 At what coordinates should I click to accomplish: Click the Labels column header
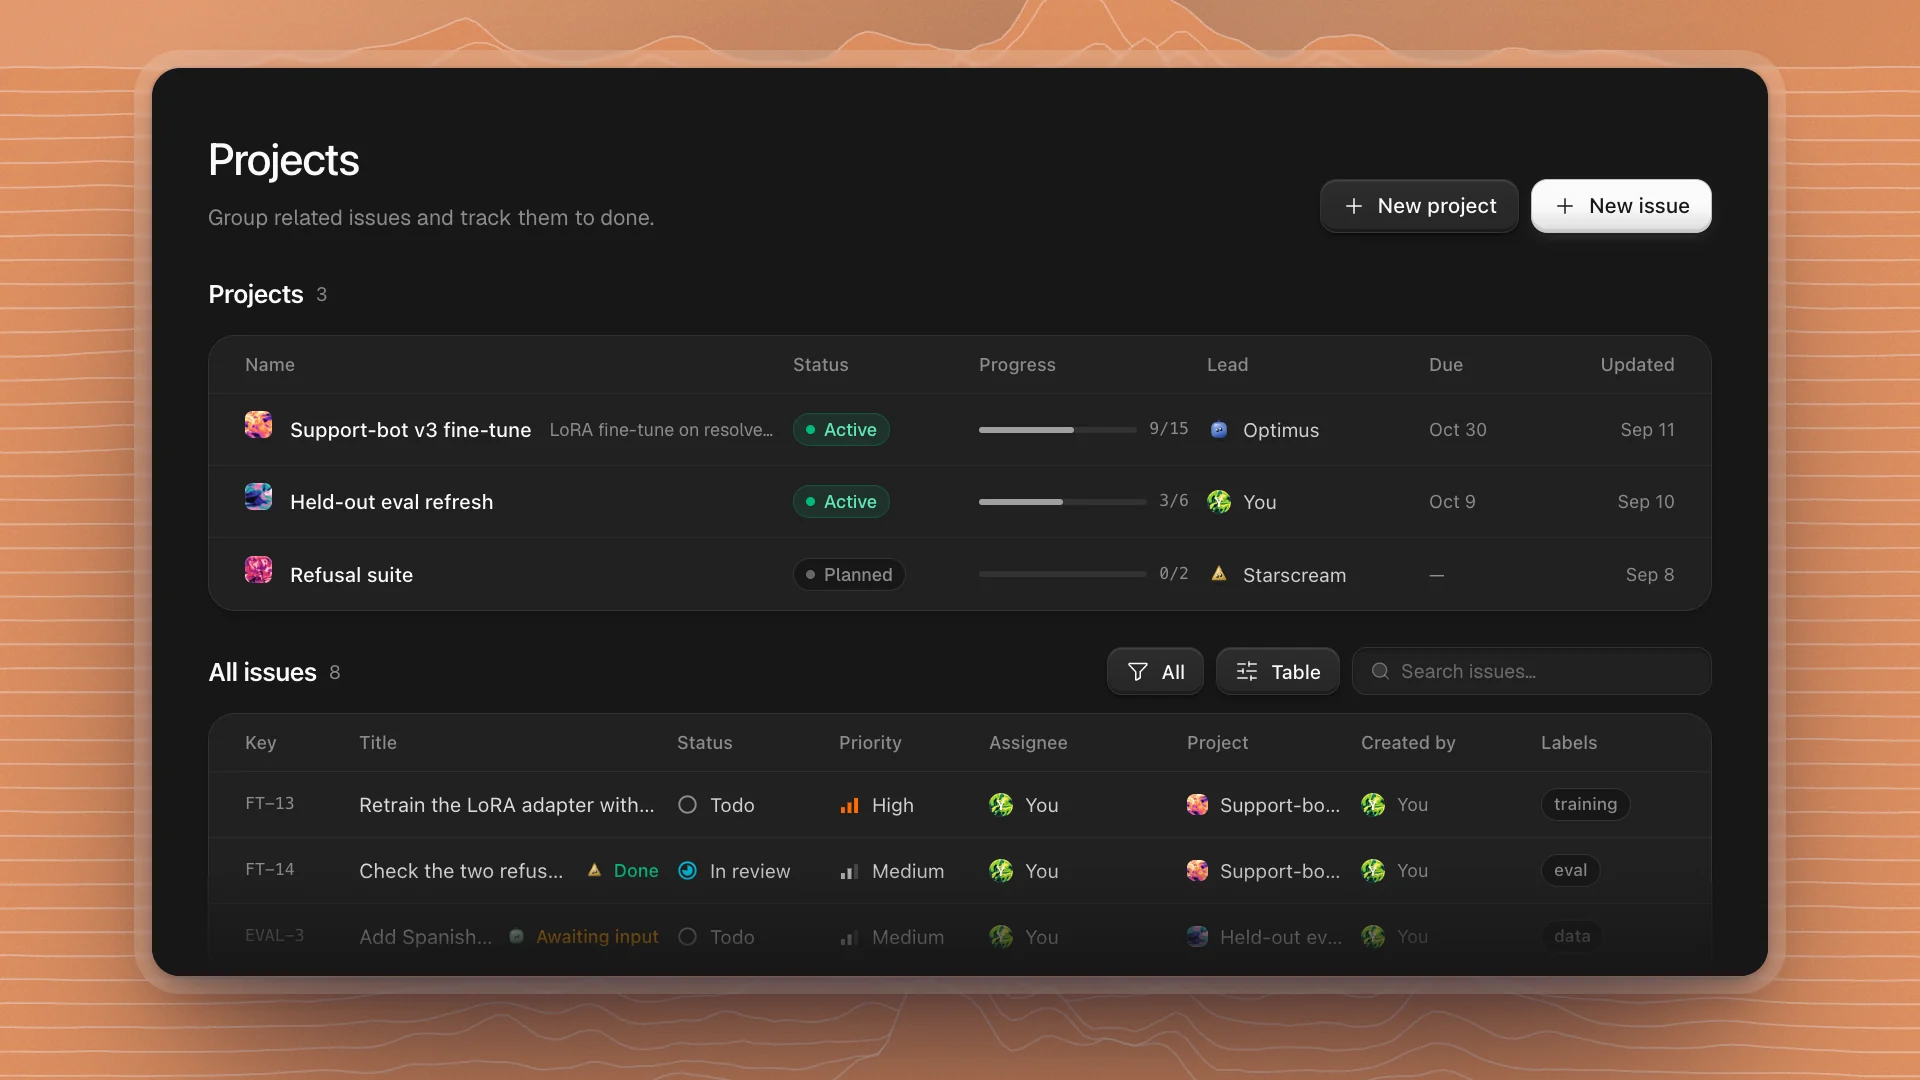pos(1568,743)
